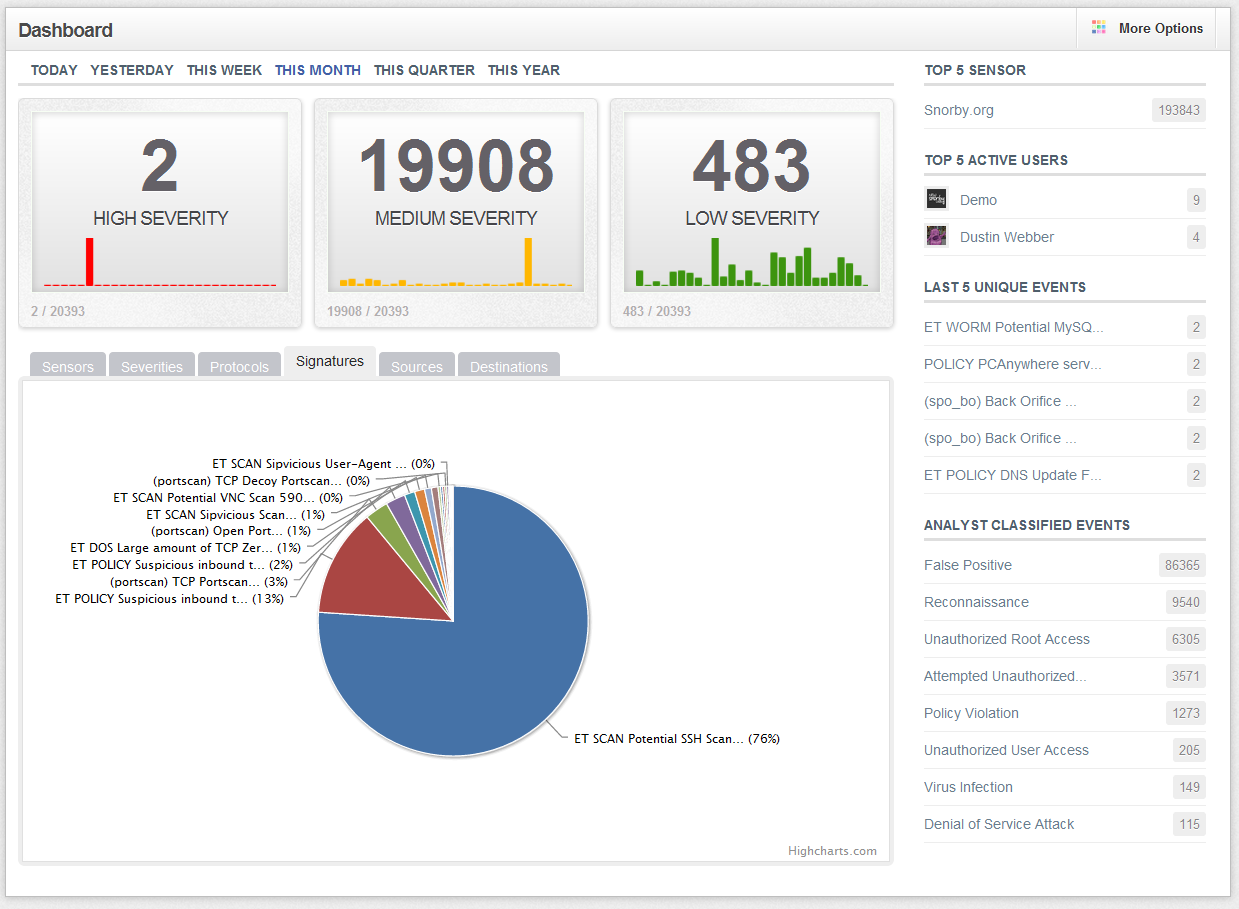The height and width of the screenshot is (909, 1239).
Task: Open the ET WORM Potential MySQ event
Action: [x=1014, y=327]
